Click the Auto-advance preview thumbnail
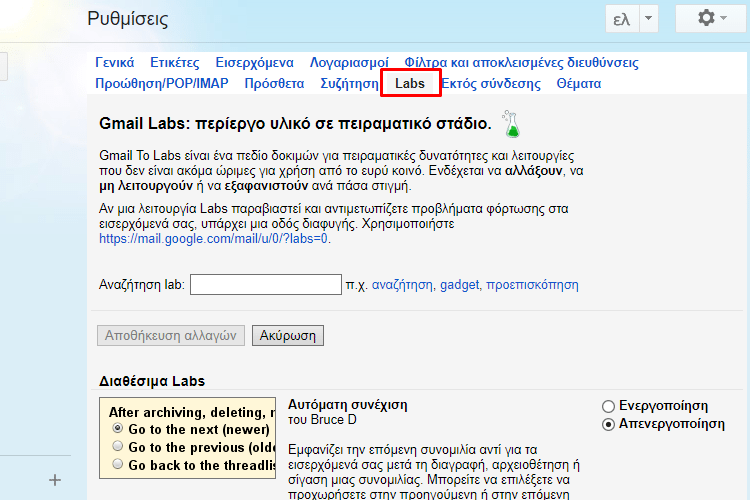 pyautogui.click(x=188, y=438)
